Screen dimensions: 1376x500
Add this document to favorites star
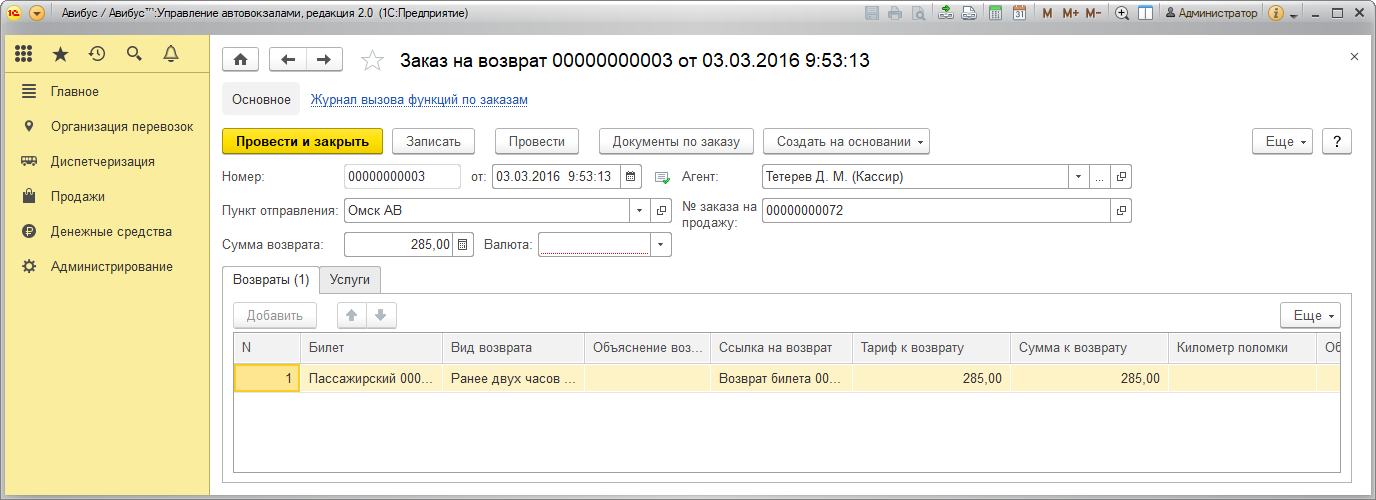click(372, 61)
